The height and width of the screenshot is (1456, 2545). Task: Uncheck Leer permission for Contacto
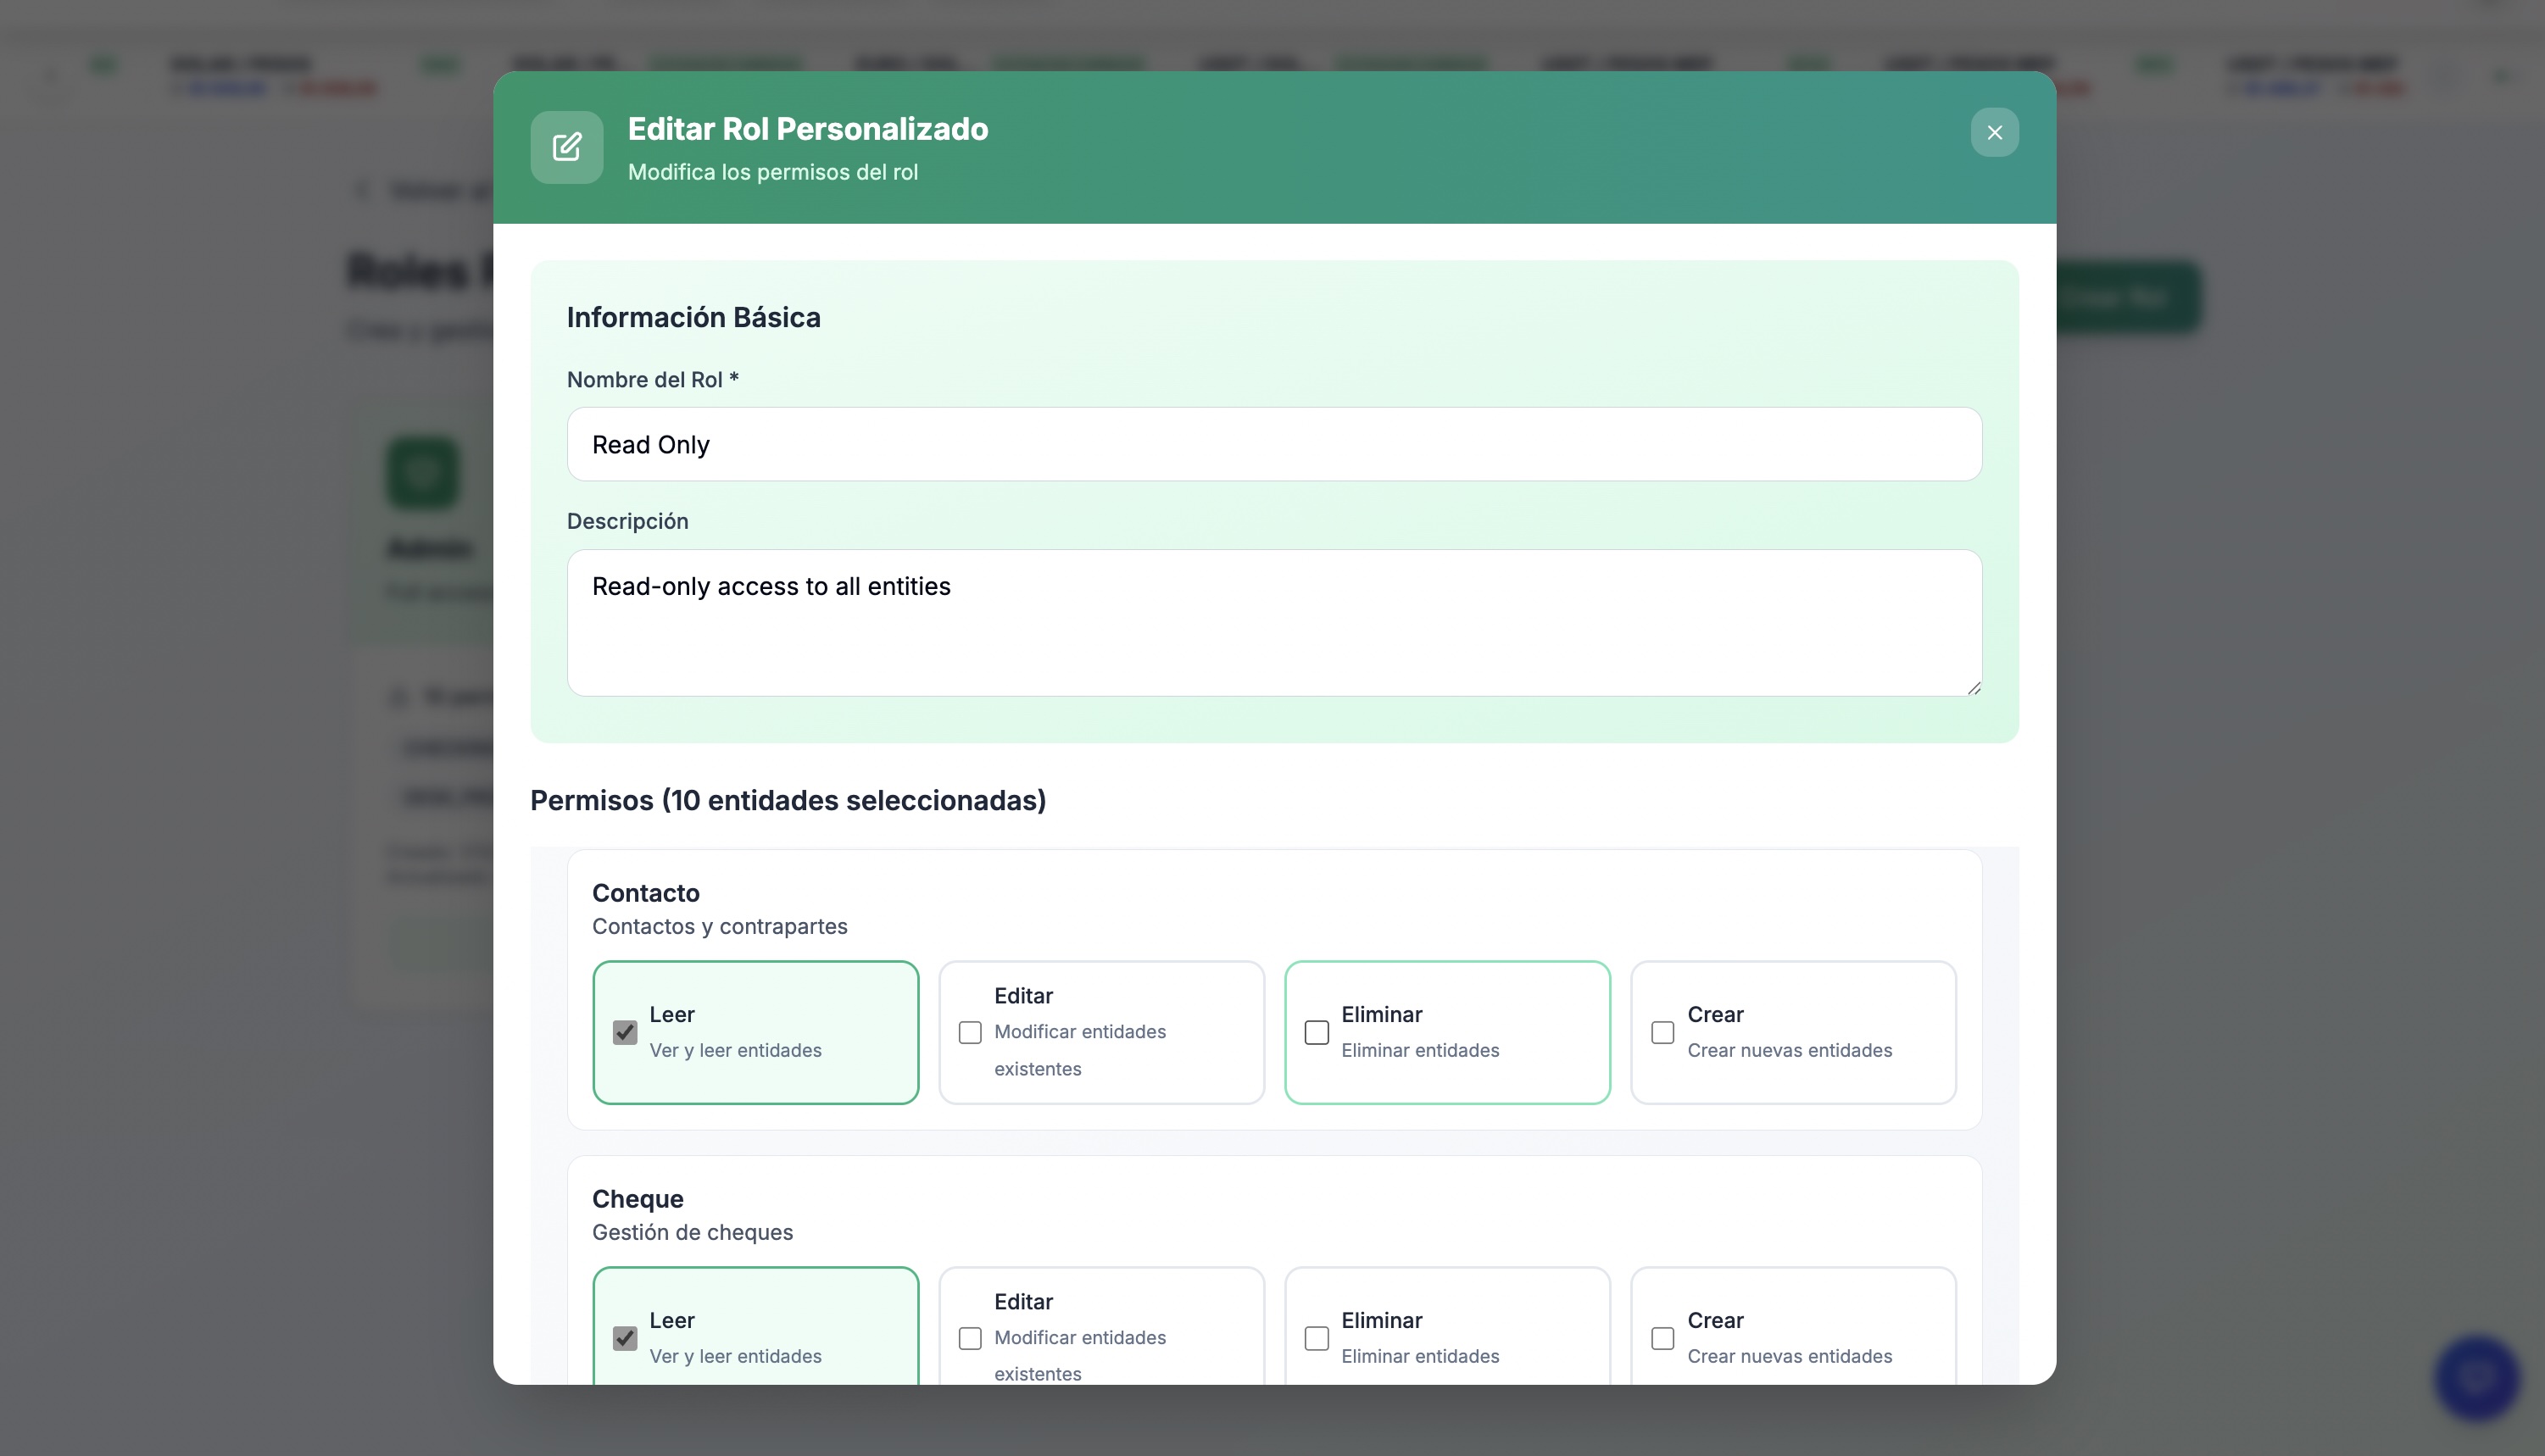625,1031
